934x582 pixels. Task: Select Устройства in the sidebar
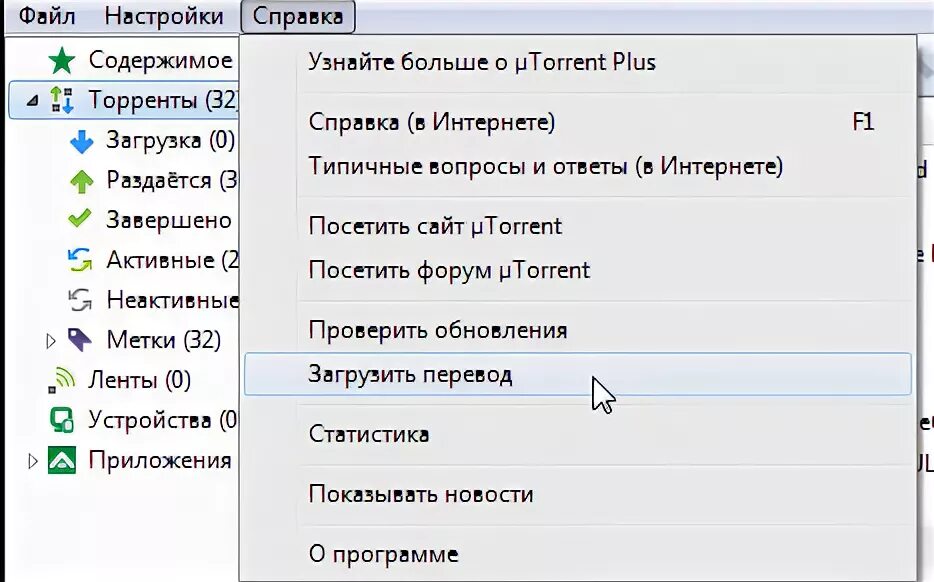click(163, 420)
